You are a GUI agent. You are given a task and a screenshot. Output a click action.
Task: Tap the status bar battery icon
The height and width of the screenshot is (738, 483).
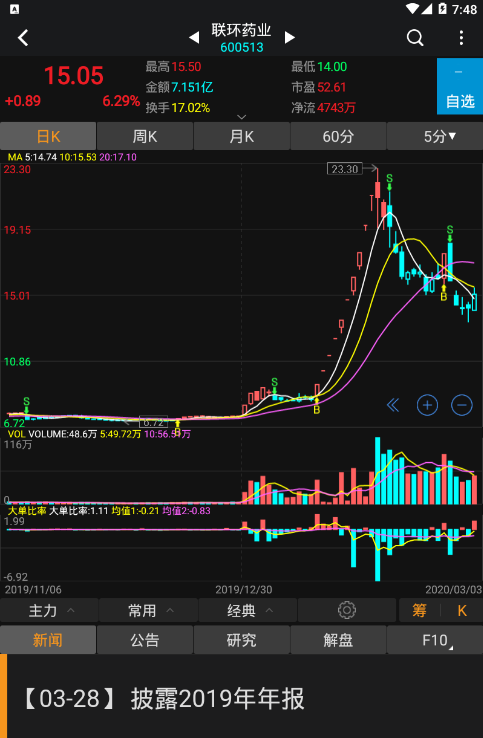coord(443,8)
